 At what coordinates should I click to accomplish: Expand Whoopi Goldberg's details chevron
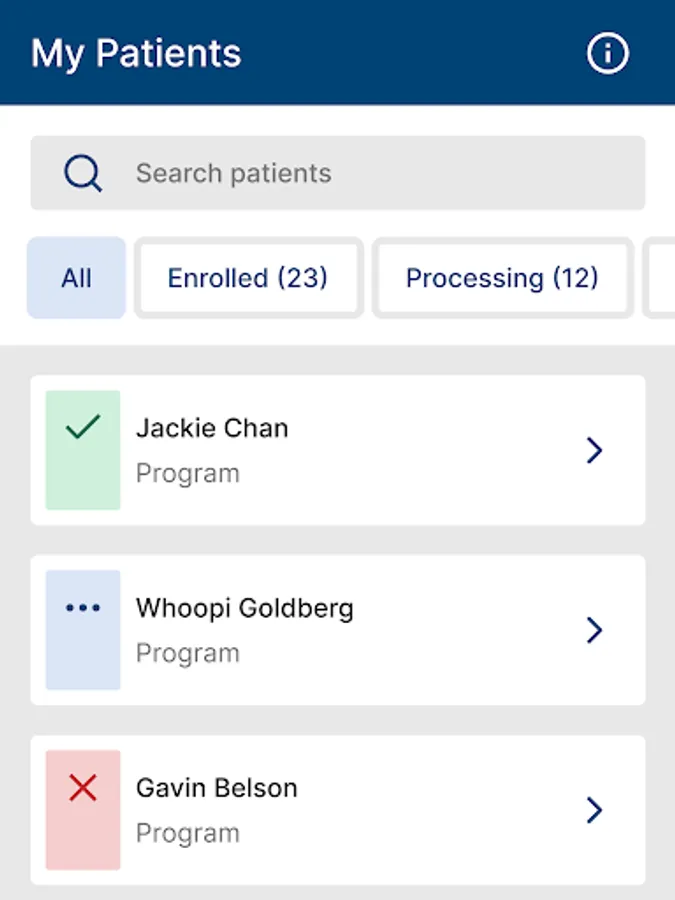click(x=595, y=630)
